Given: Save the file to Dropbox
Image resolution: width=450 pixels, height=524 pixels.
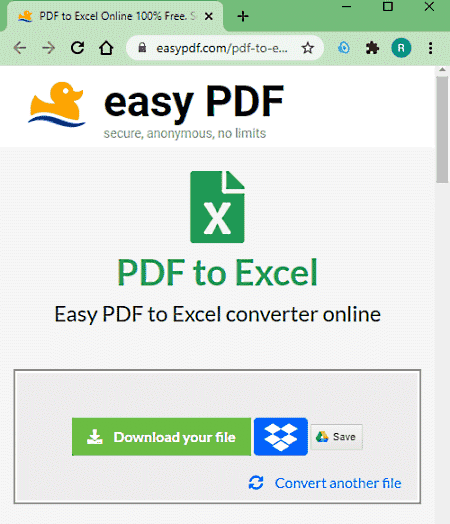Looking at the screenshot, I should coord(281,437).
